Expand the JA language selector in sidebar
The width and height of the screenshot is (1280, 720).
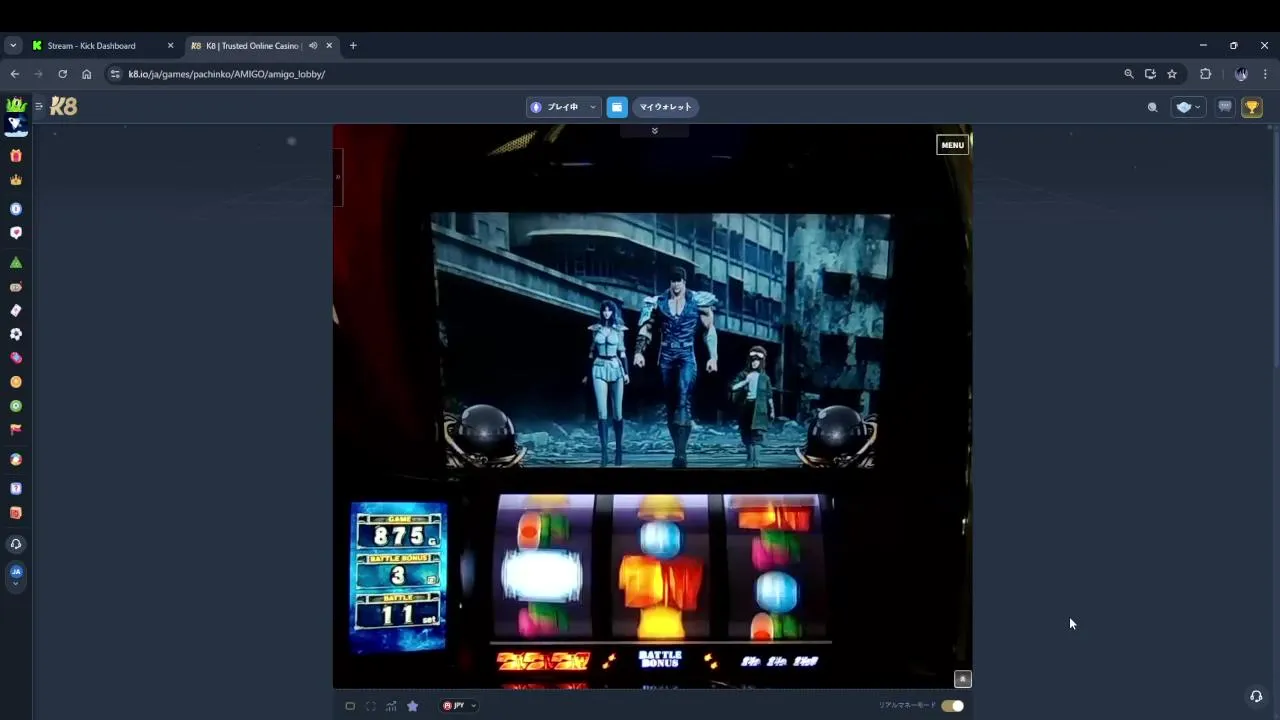click(x=15, y=576)
